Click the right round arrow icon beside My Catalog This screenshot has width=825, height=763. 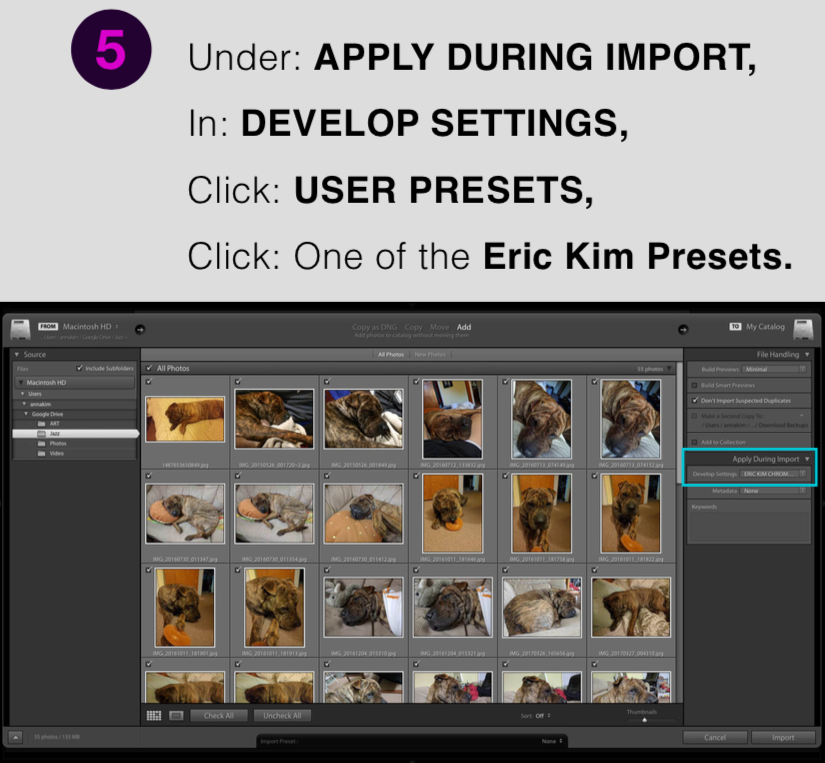(683, 328)
